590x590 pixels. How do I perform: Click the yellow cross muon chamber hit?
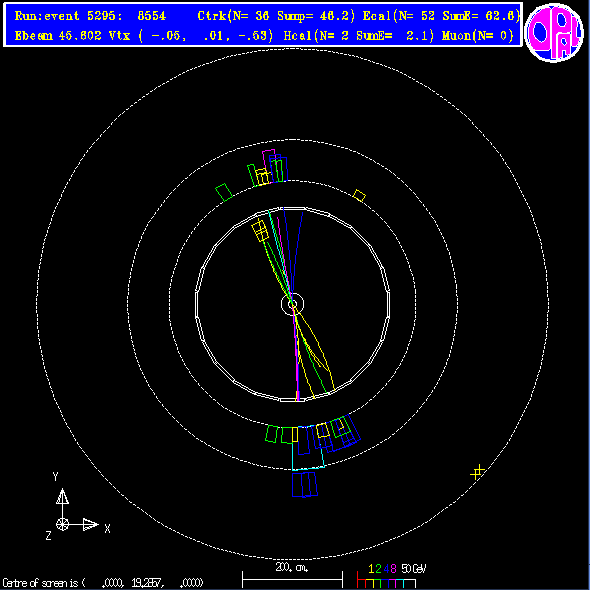point(477,472)
